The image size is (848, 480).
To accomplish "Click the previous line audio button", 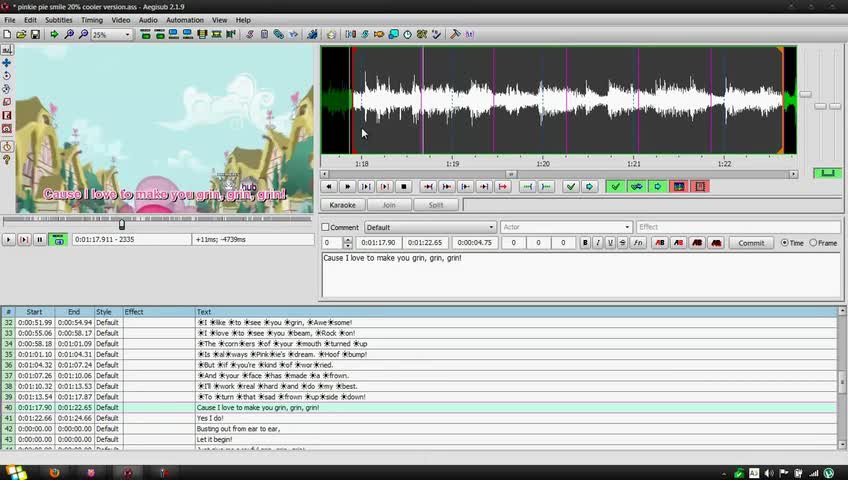I will point(329,186).
